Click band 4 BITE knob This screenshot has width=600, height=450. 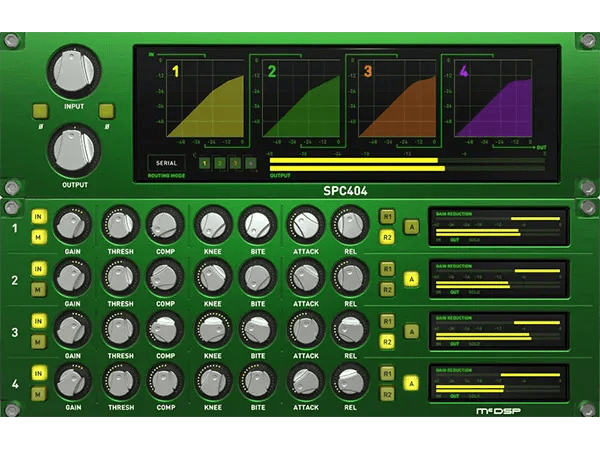pyautogui.click(x=258, y=382)
